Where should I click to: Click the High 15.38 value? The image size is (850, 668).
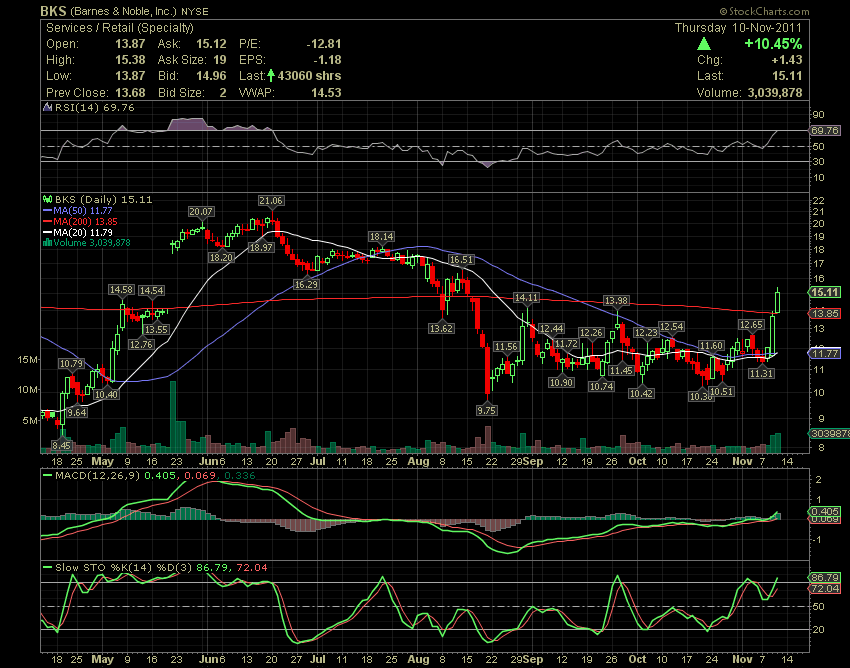tap(130, 60)
